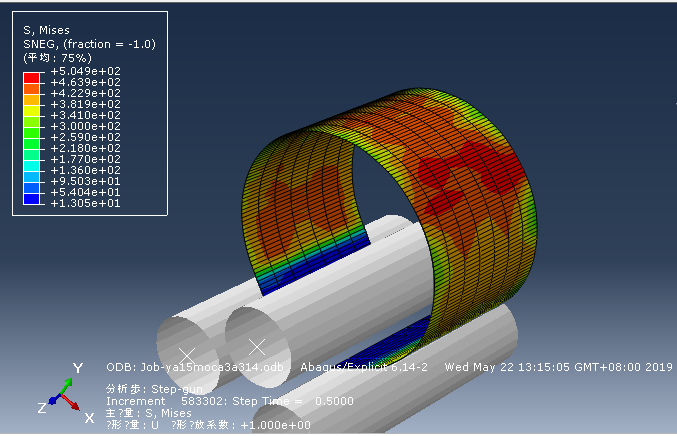Click the ODB file name Job-ya15moca3a314.odb
677x436 pixels.
click(212, 367)
